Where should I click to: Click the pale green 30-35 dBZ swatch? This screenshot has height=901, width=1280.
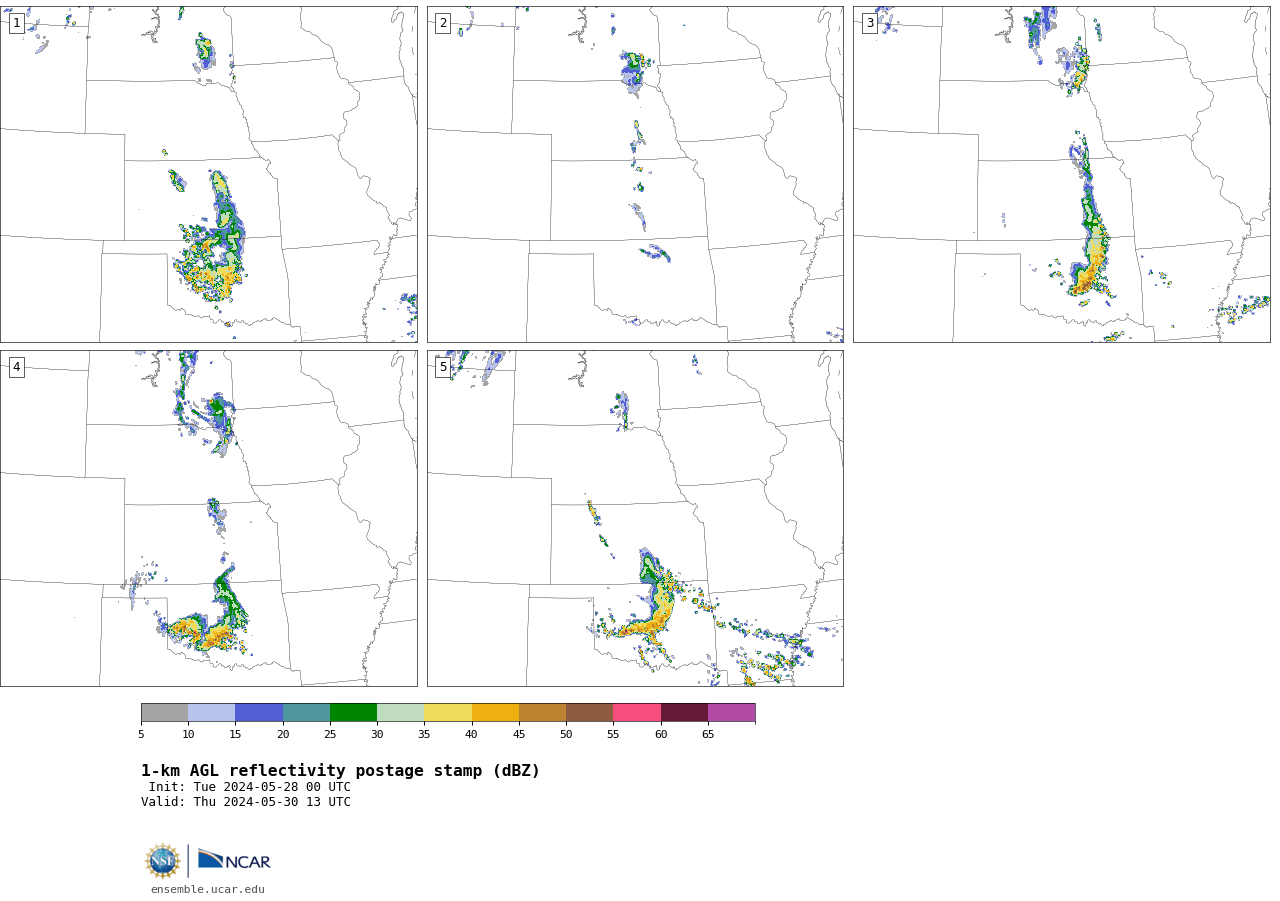tap(401, 713)
